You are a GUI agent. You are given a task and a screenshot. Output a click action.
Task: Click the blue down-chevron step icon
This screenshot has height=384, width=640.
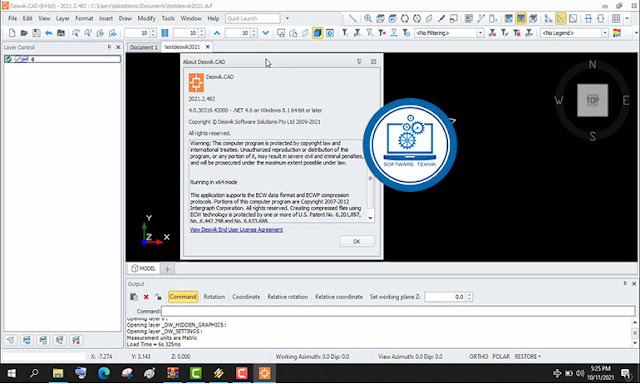[x=266, y=33]
